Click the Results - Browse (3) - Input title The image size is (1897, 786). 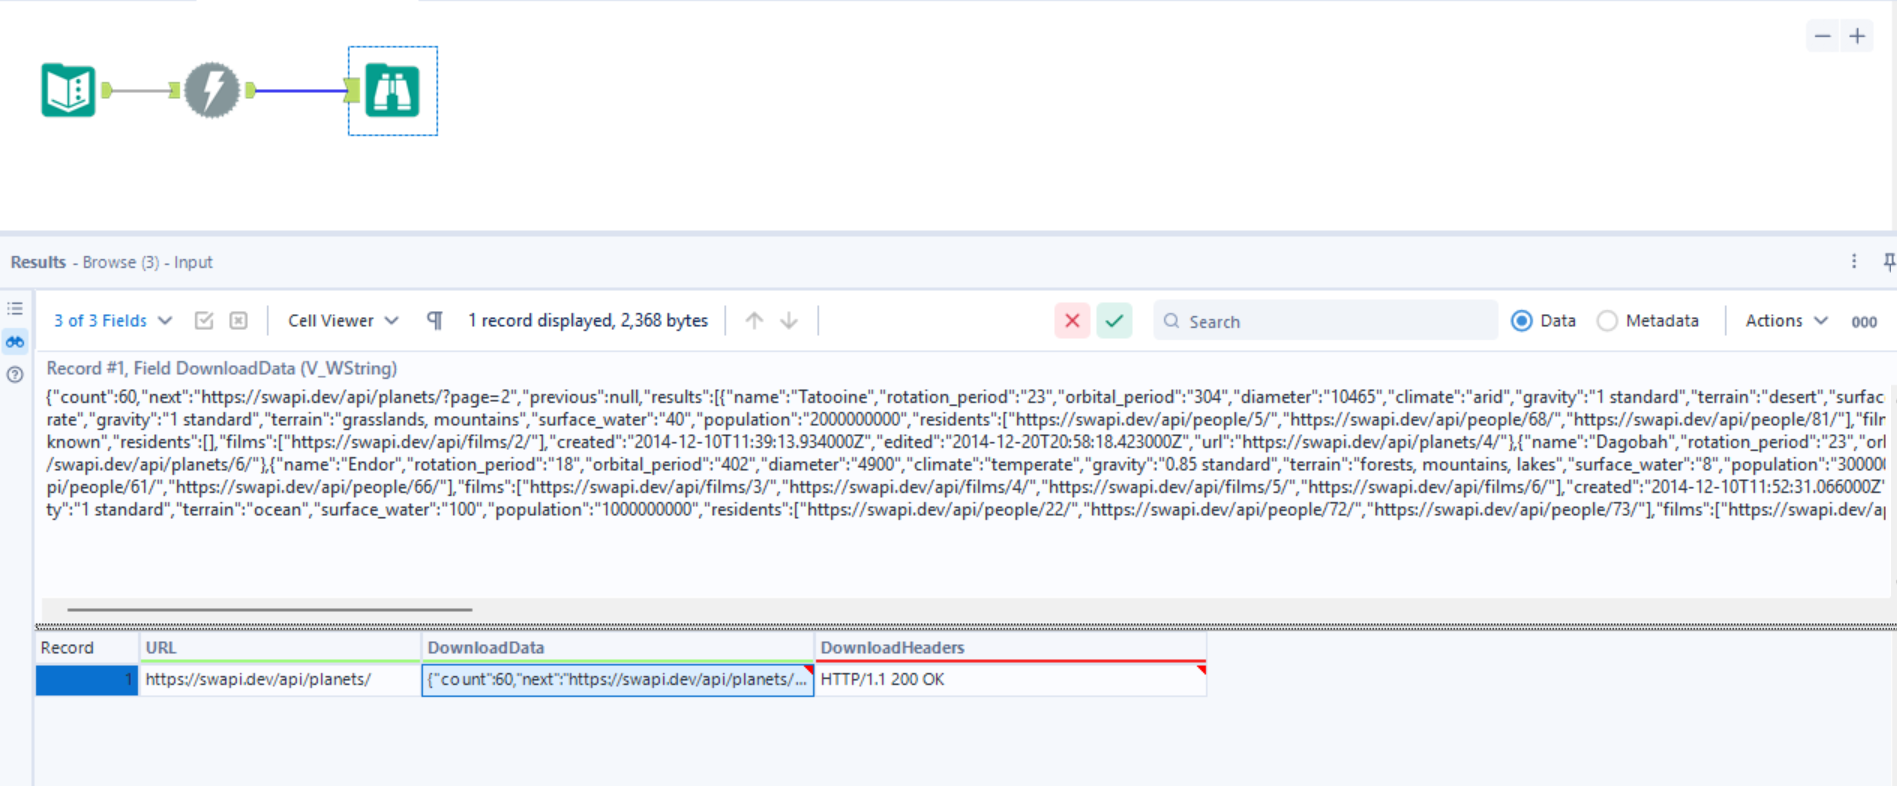[112, 262]
